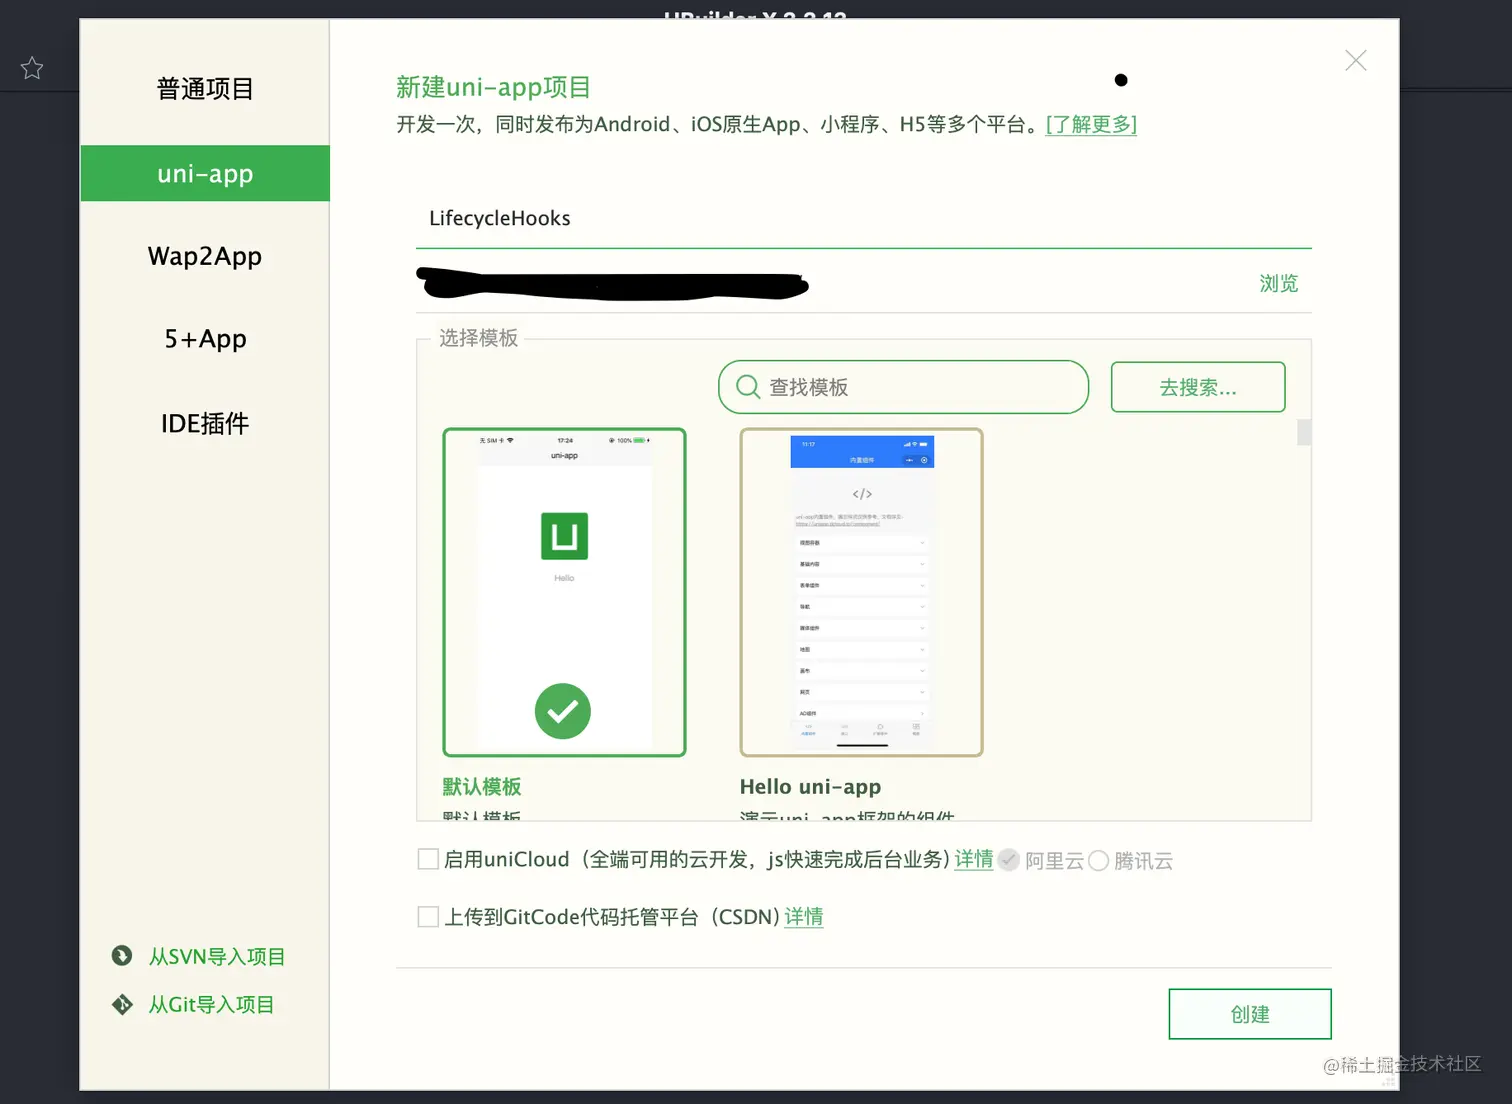Check 上传到GitCode代码托管平台 checkbox
Viewport: 1512px width, 1104px height.
(x=428, y=917)
